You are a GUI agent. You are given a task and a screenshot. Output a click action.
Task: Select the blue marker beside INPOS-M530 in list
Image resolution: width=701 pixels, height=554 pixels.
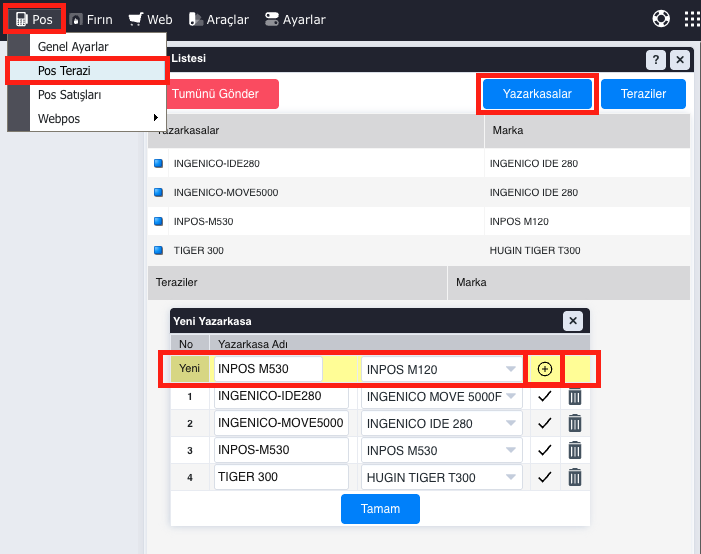click(x=158, y=221)
